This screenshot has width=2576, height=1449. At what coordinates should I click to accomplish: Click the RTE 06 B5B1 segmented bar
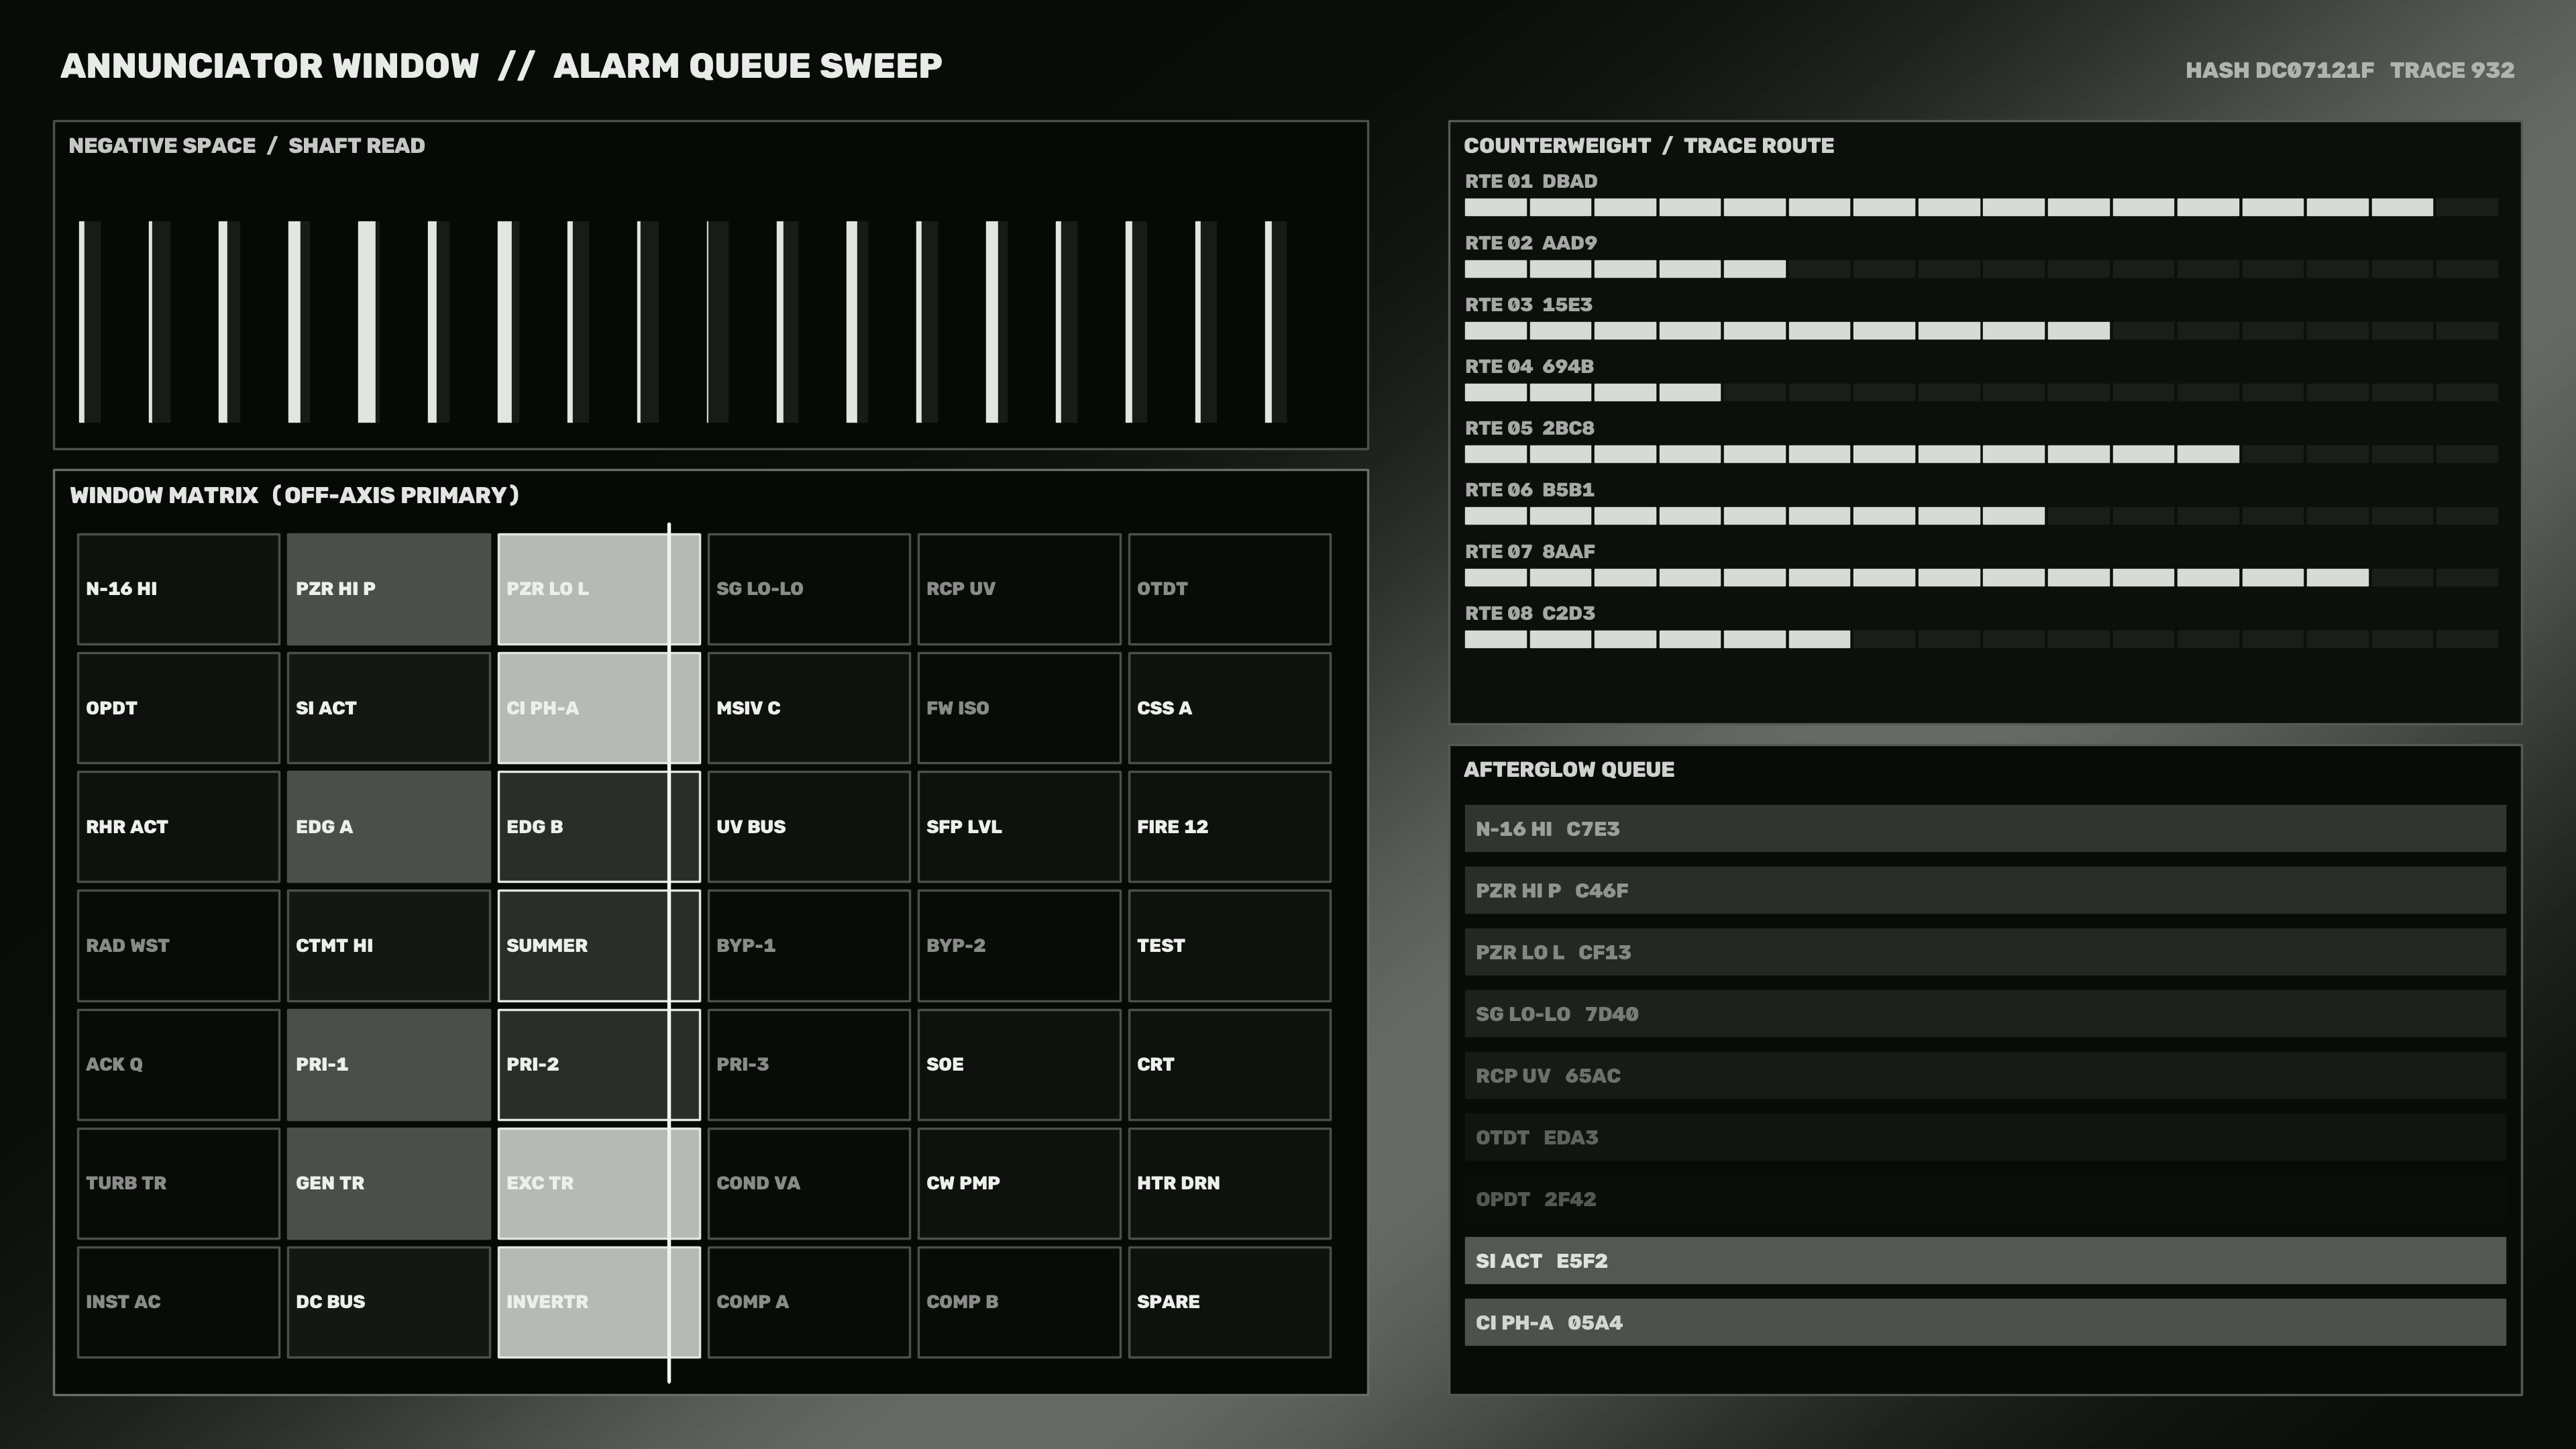click(1981, 516)
